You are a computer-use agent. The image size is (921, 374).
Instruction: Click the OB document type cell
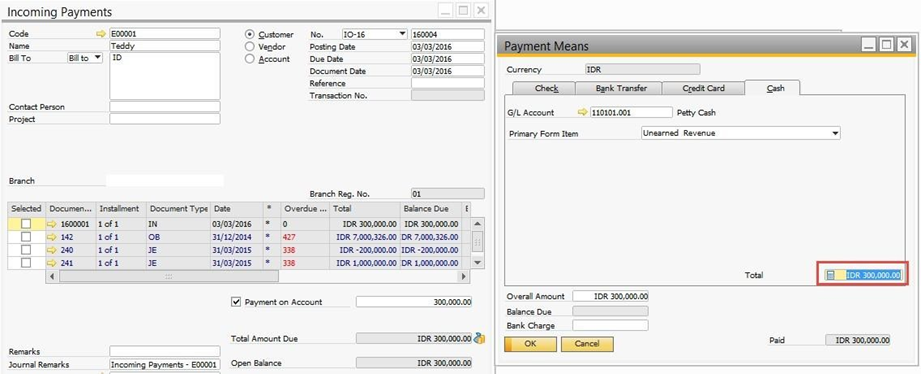click(179, 237)
